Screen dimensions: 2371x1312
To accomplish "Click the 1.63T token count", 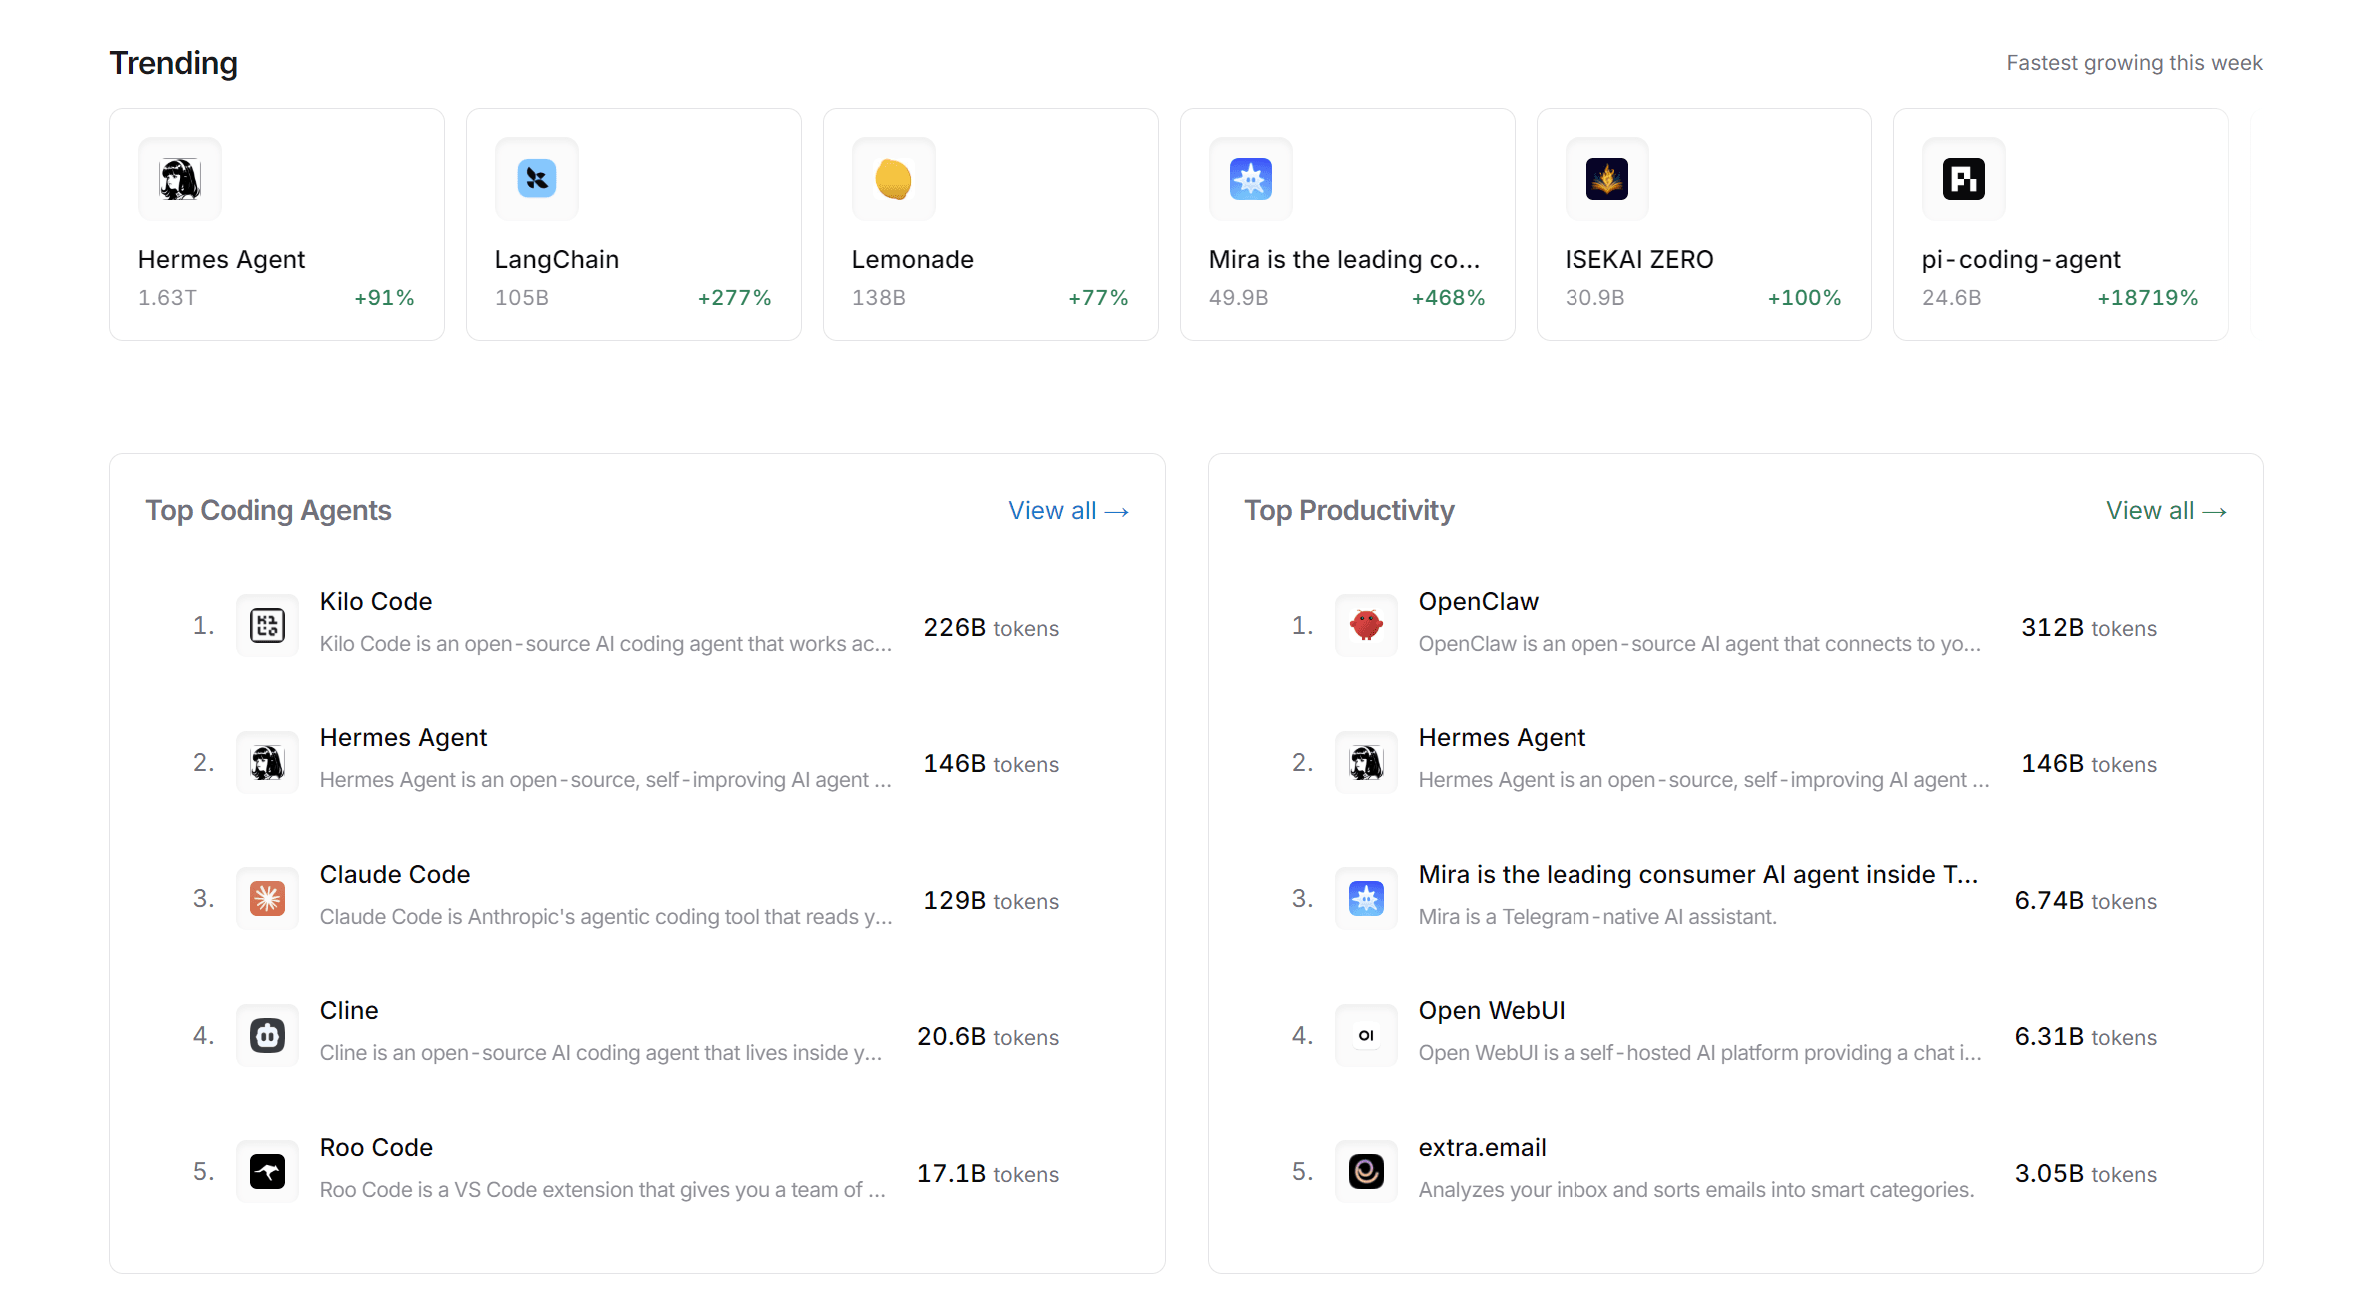I will 167,298.
